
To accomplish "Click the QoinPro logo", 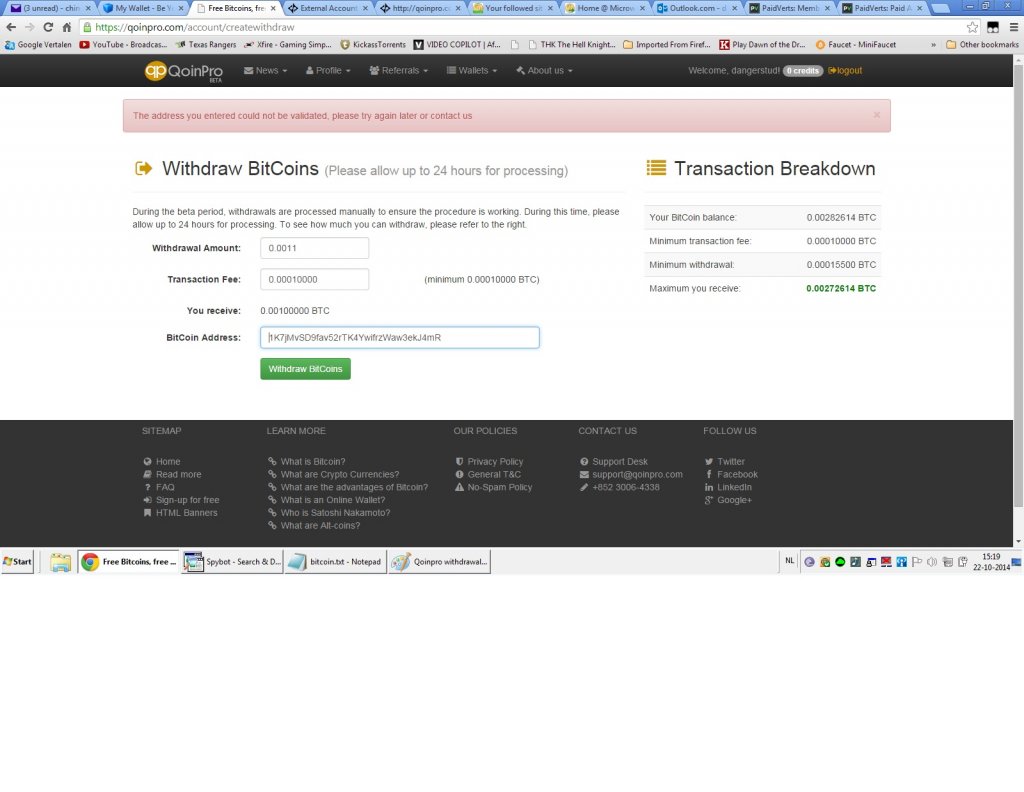I will click(184, 71).
